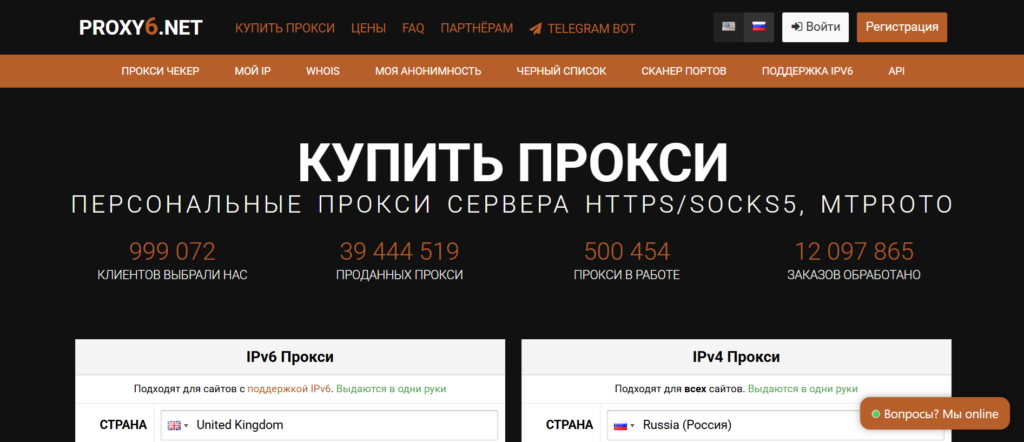Image resolution: width=1024 pixels, height=442 pixels.
Task: Click the green Выдаются в одни руки text under IPv6
Action: (391, 388)
